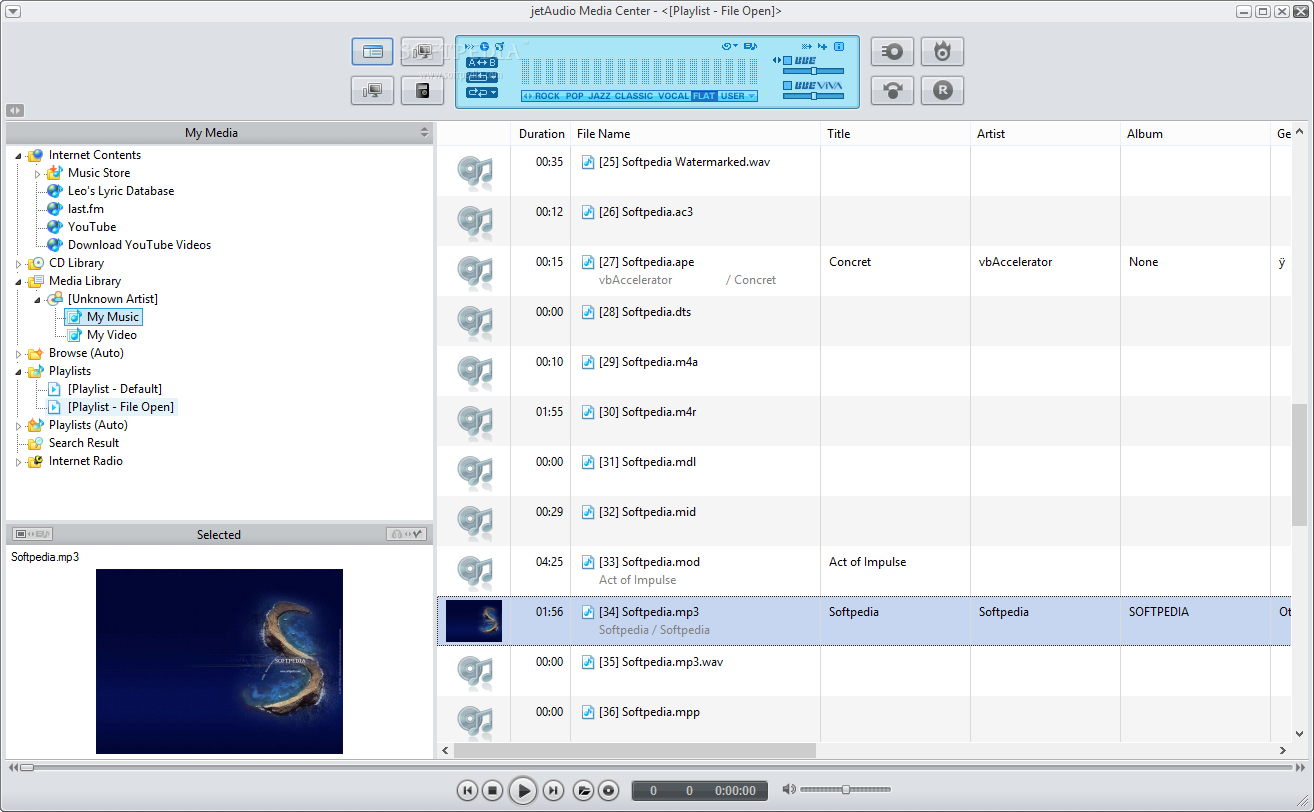Open the recording (R) tool icon
1314x812 pixels.
tap(942, 90)
